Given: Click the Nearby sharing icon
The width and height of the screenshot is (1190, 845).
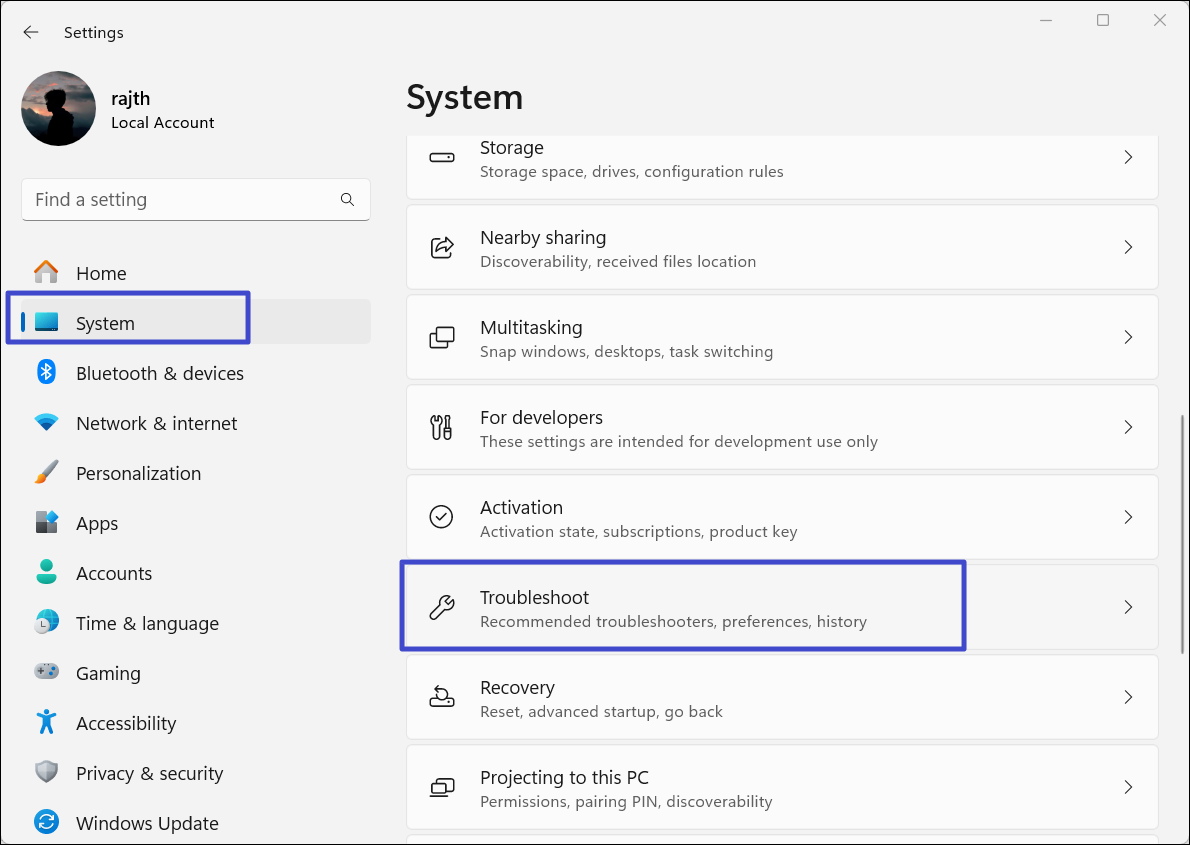Looking at the screenshot, I should point(441,247).
